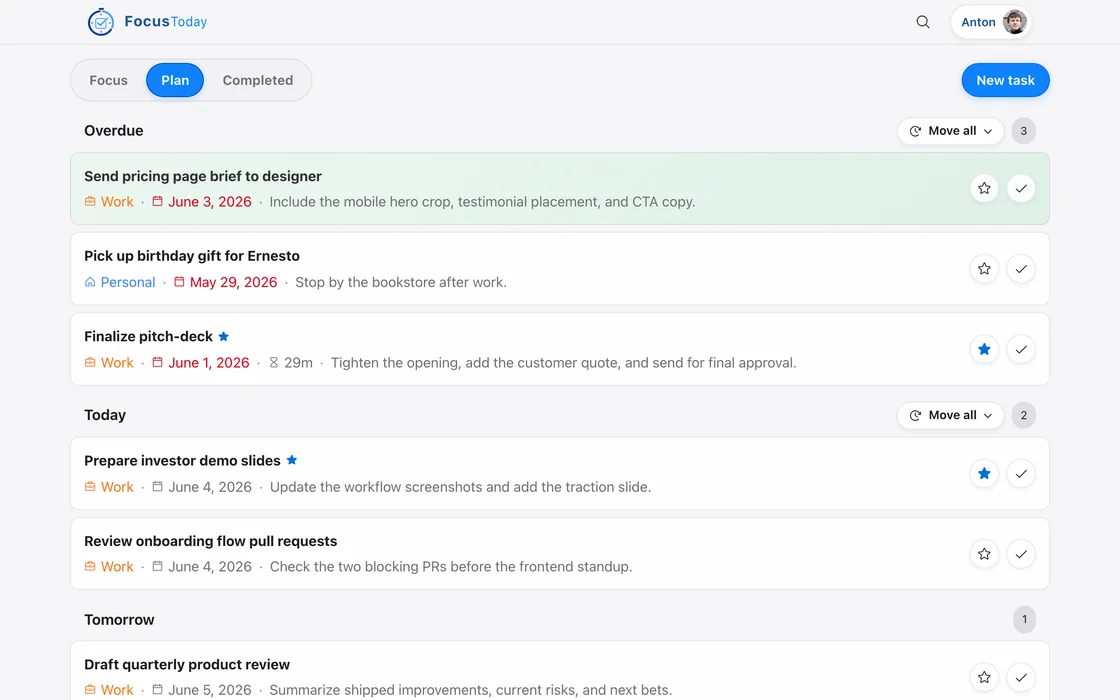The width and height of the screenshot is (1120, 700).
Task: Complete Draft quarterly product review
Action: [x=1021, y=677]
